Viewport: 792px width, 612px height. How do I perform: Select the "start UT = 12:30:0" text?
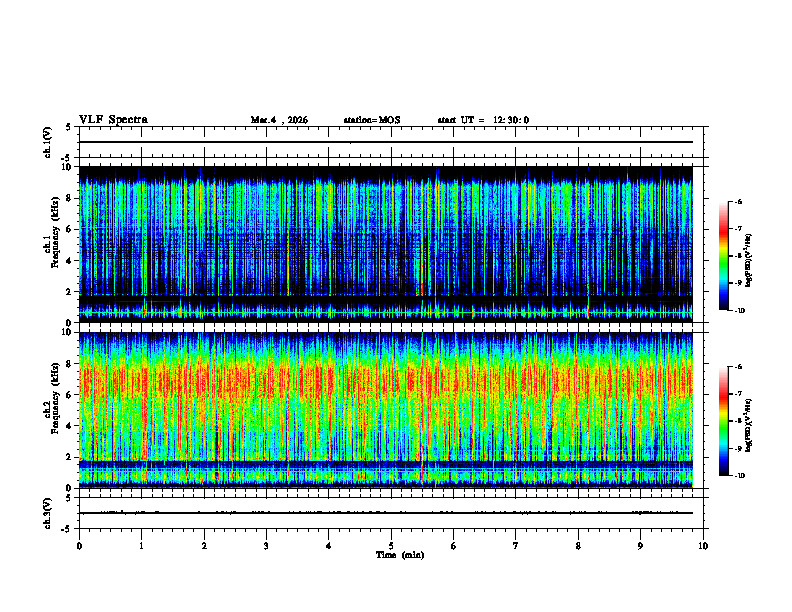pyautogui.click(x=483, y=120)
